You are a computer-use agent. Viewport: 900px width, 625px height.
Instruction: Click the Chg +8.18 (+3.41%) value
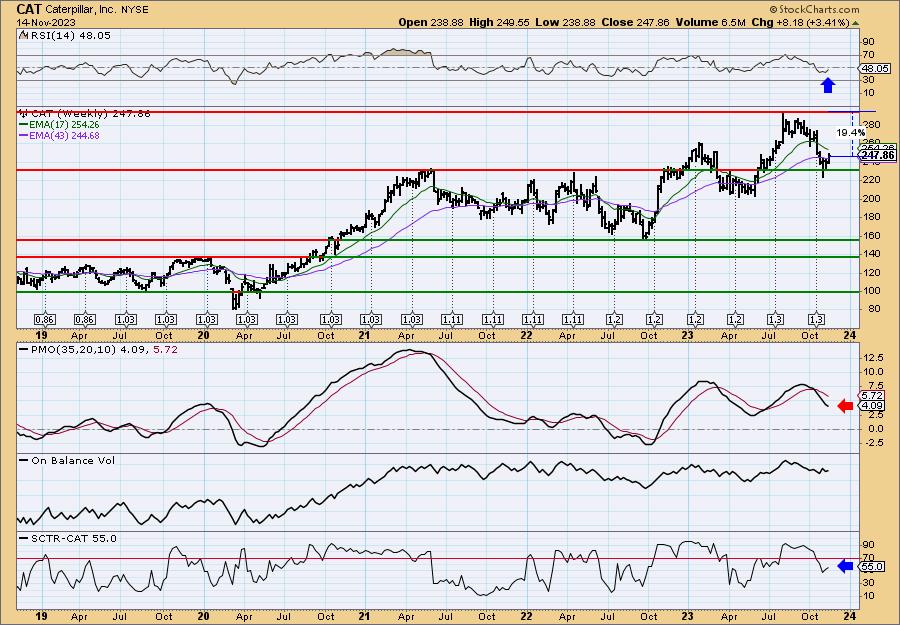pos(800,22)
